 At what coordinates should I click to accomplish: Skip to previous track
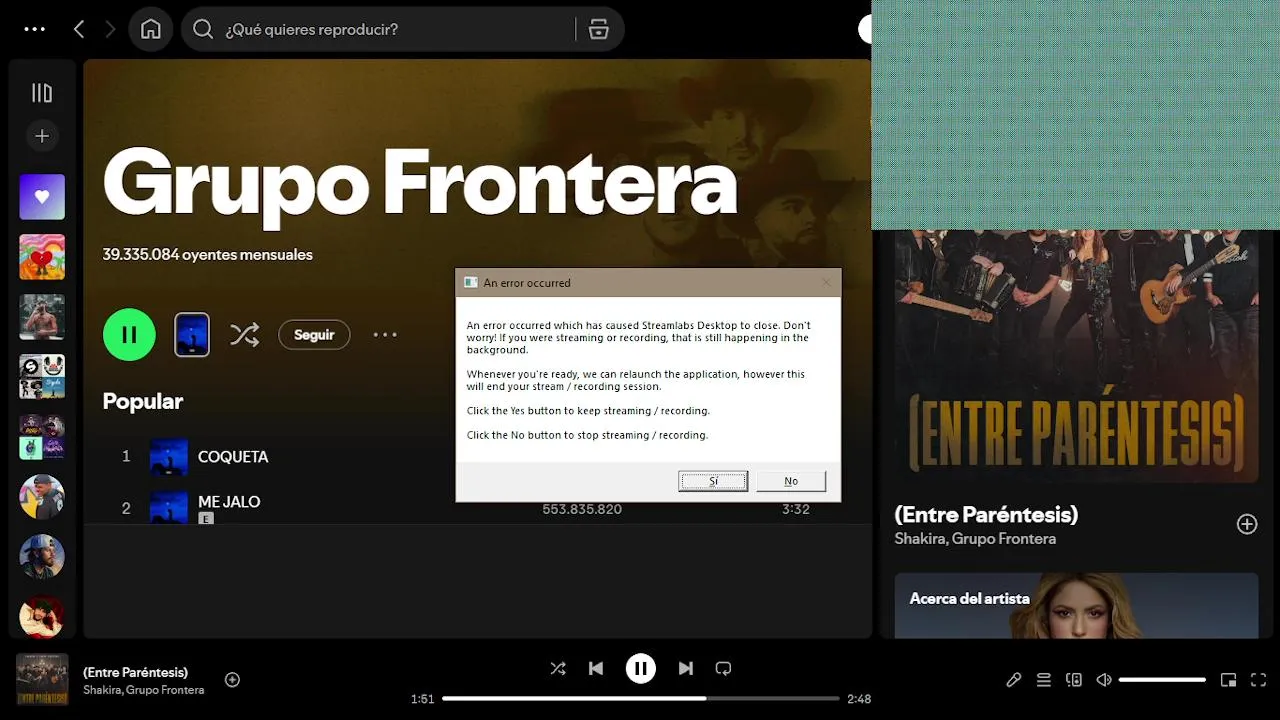point(596,668)
